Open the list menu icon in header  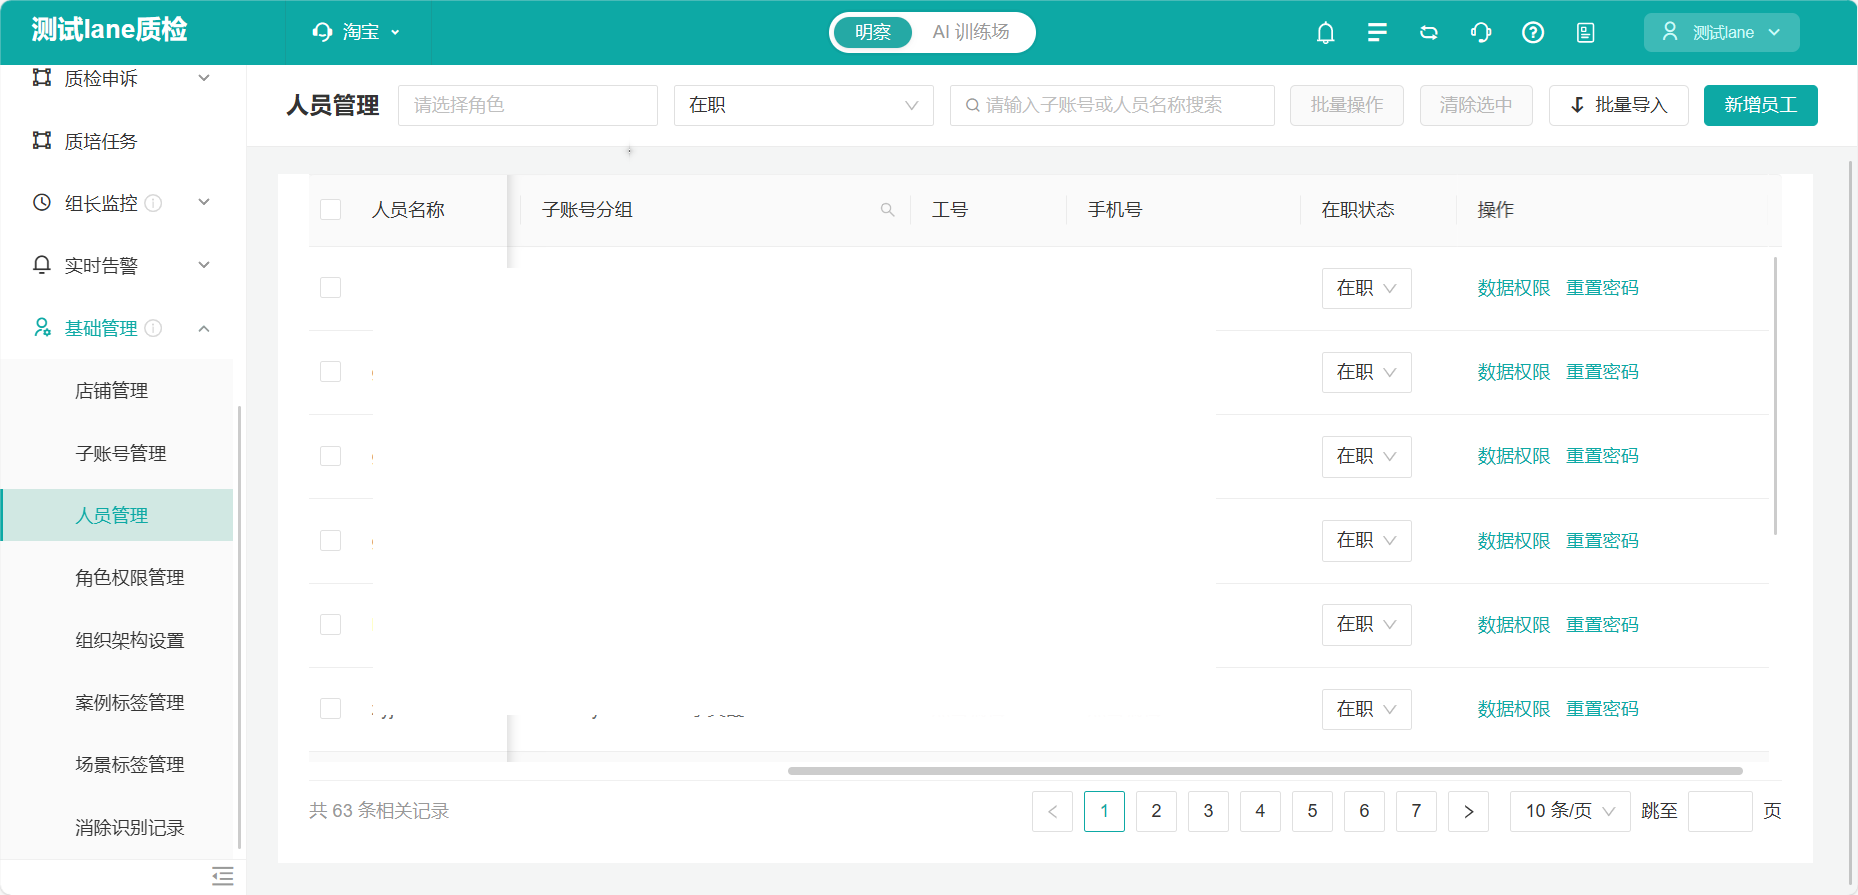pyautogui.click(x=1377, y=33)
